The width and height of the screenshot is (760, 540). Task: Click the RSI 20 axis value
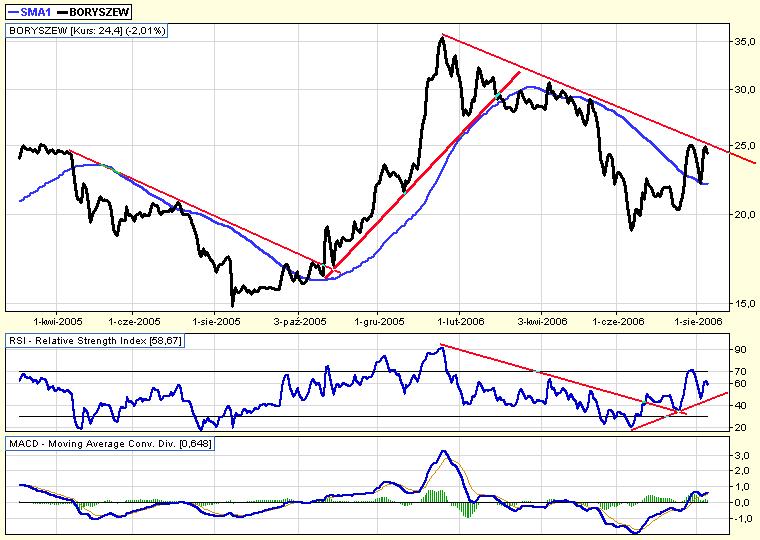(x=740, y=427)
